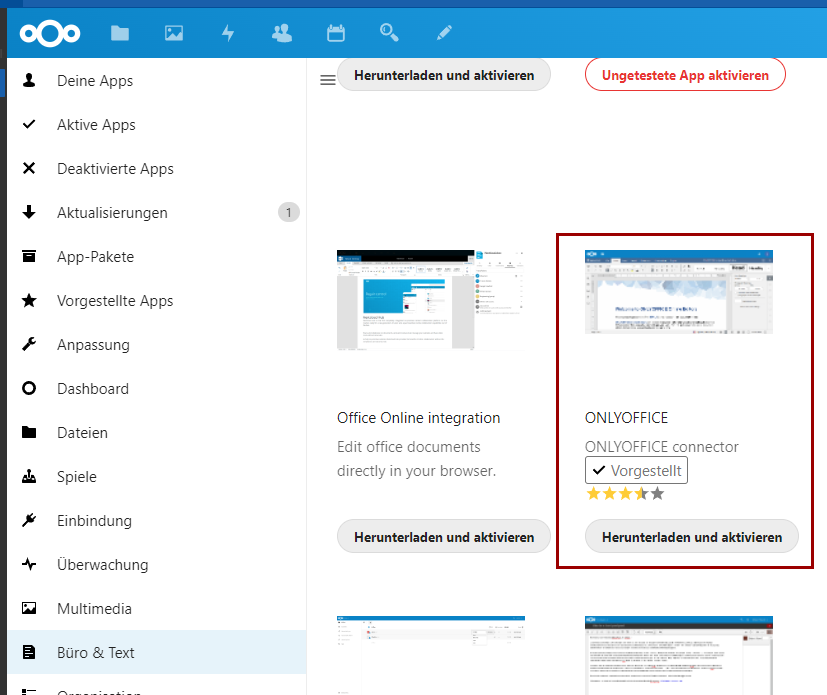Click the search magnifier icon in header
Viewport: 827px width, 695px height.
[389, 33]
